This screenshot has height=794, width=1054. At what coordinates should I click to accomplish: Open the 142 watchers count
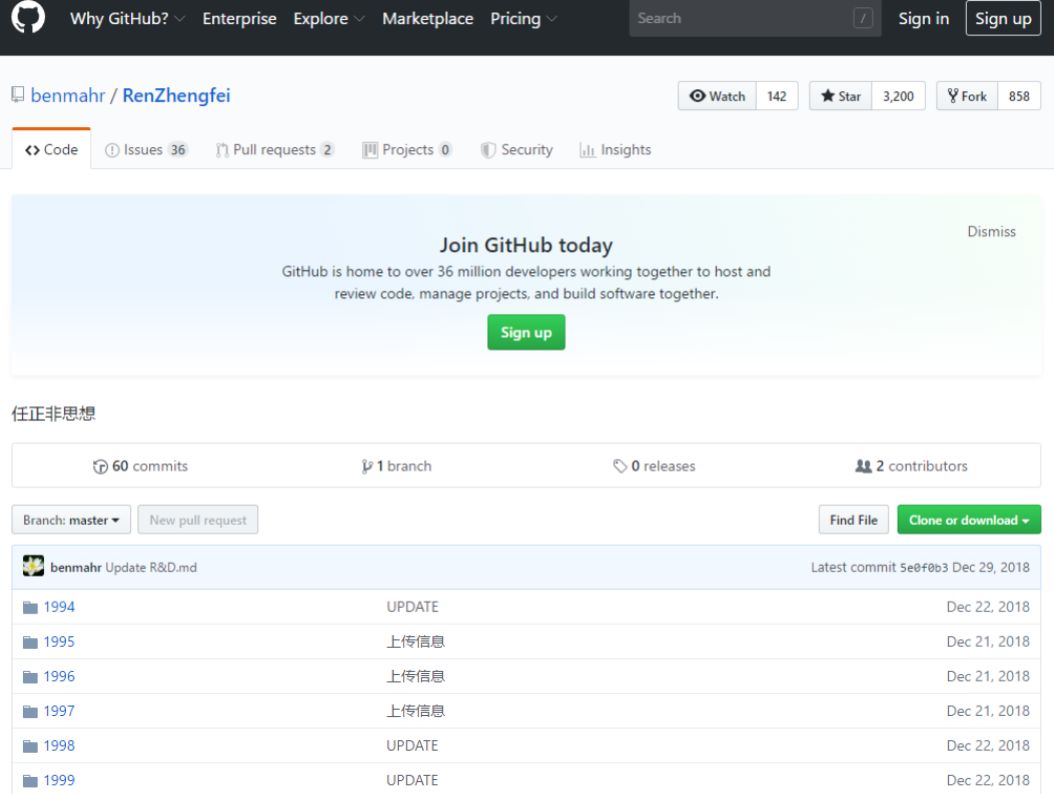(777, 96)
